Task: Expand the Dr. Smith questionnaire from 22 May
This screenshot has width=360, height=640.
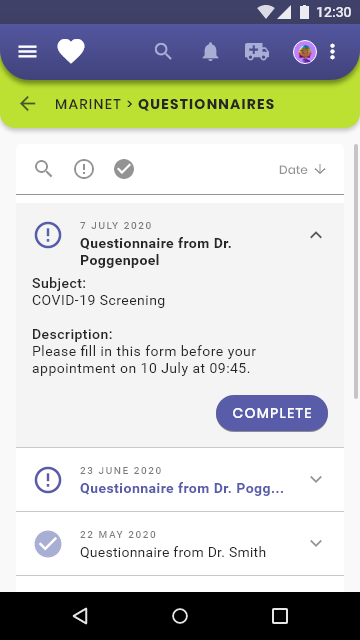Action: pyautogui.click(x=316, y=543)
